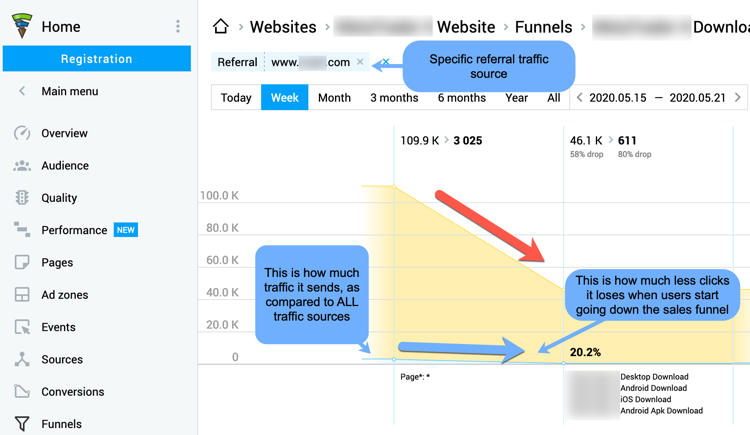Click the Download breadcrumb at far right
Viewport: 750px width, 435px height.
(x=721, y=27)
